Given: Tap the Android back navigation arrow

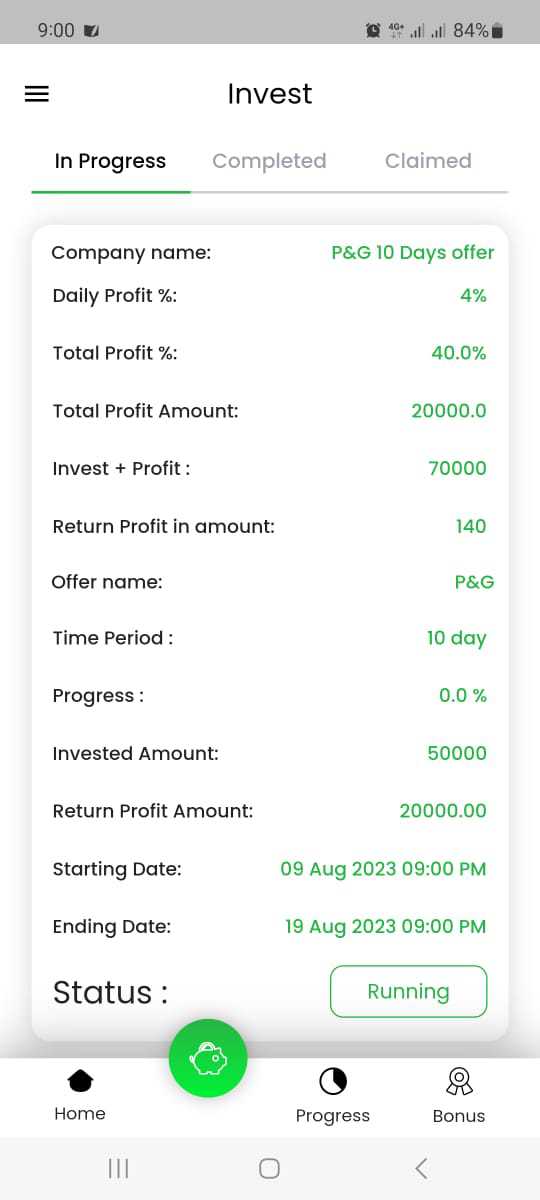Looking at the screenshot, I should coord(421,1168).
